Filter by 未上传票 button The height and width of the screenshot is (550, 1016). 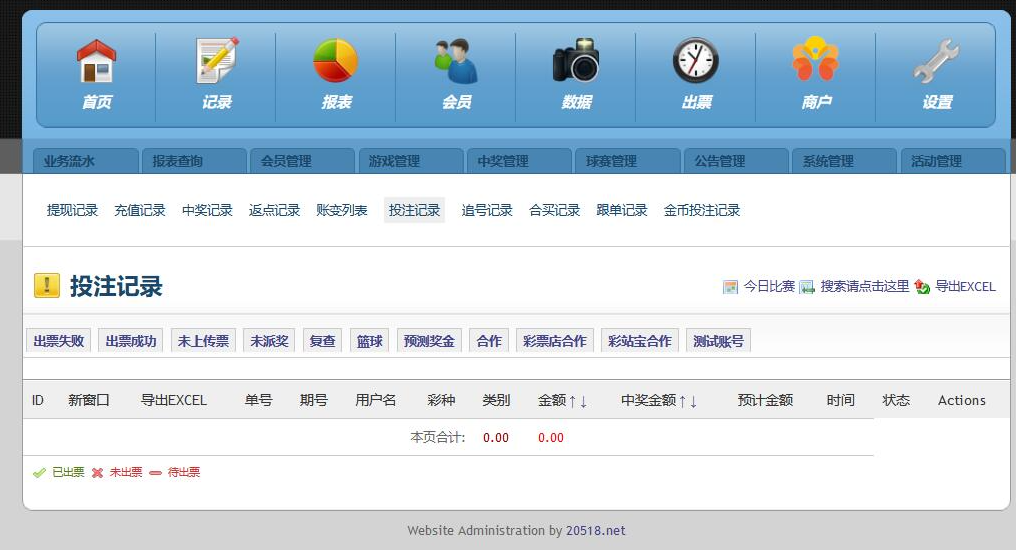click(x=203, y=341)
